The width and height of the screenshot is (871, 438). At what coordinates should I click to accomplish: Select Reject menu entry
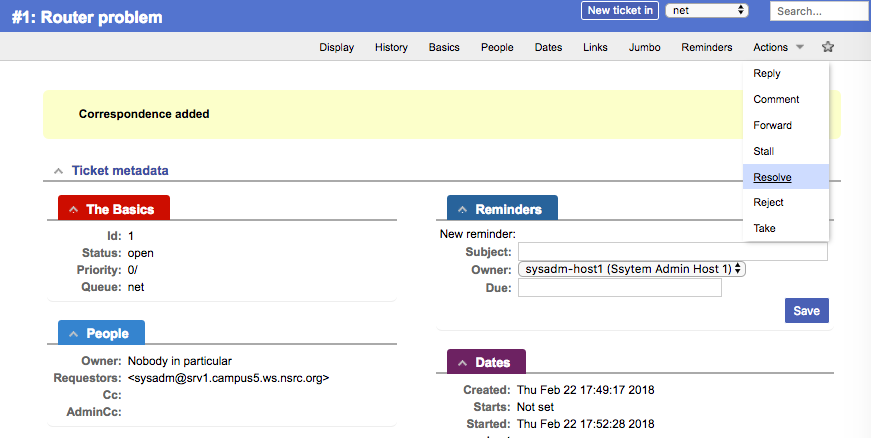pyautogui.click(x=768, y=202)
